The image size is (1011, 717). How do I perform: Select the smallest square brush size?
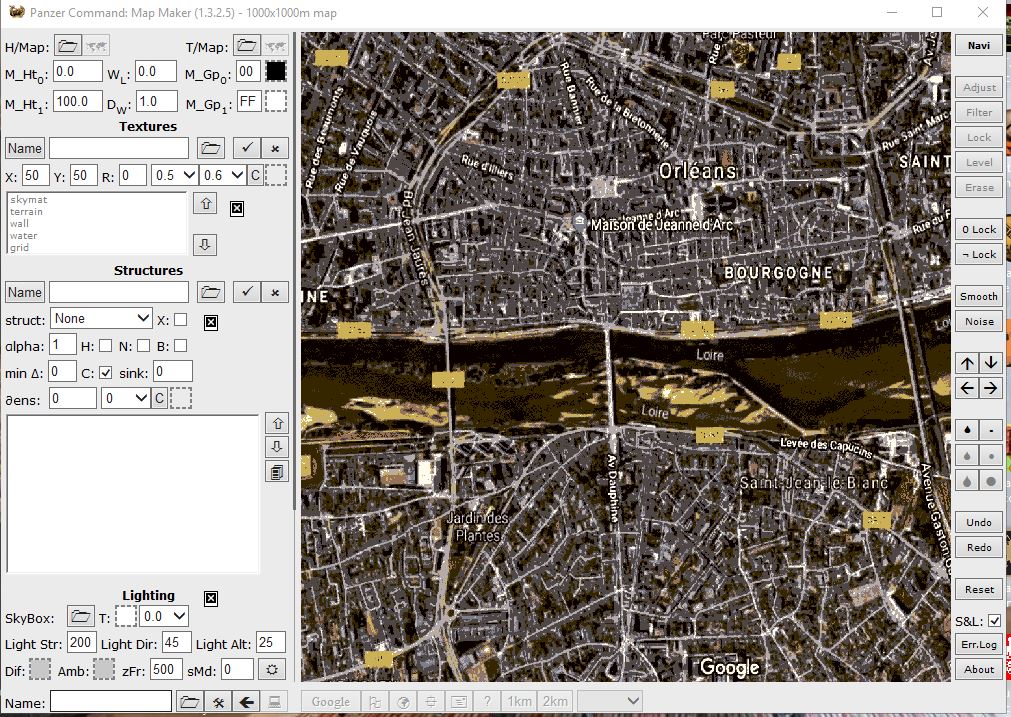coord(991,429)
